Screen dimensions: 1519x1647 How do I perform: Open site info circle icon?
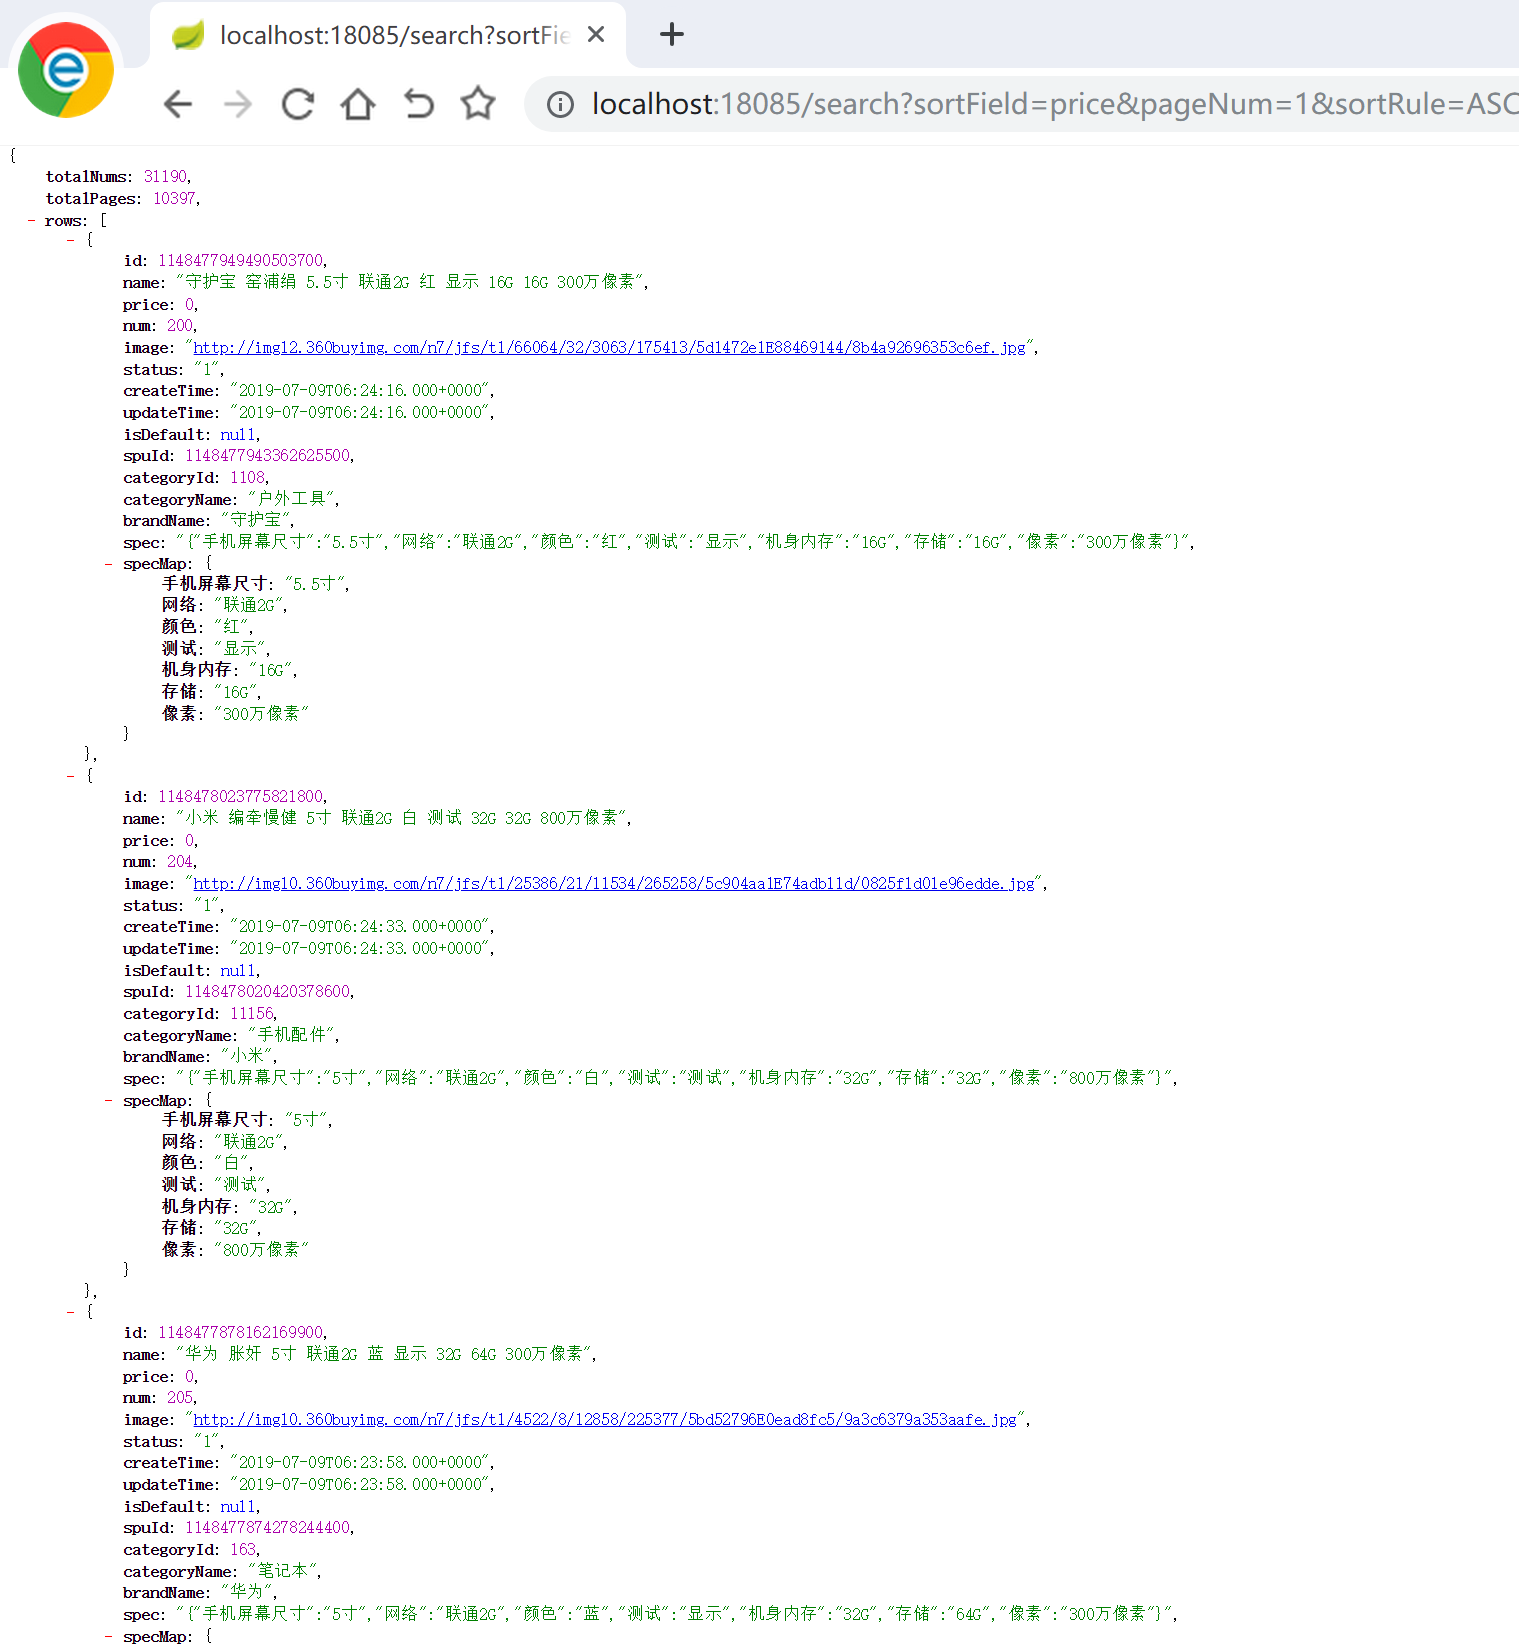tap(561, 104)
